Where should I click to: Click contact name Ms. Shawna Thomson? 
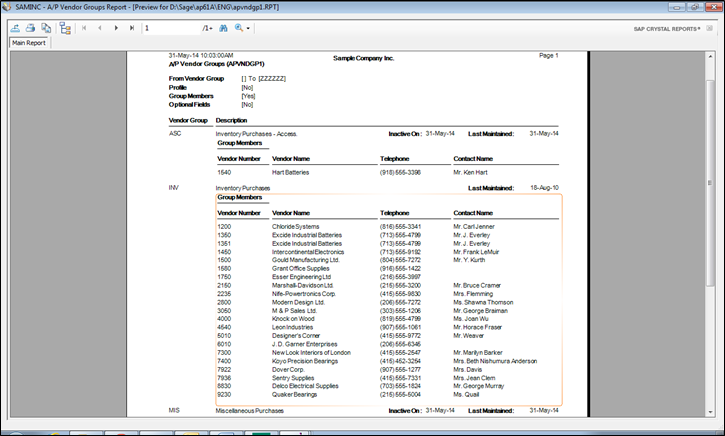pyautogui.click(x=483, y=302)
